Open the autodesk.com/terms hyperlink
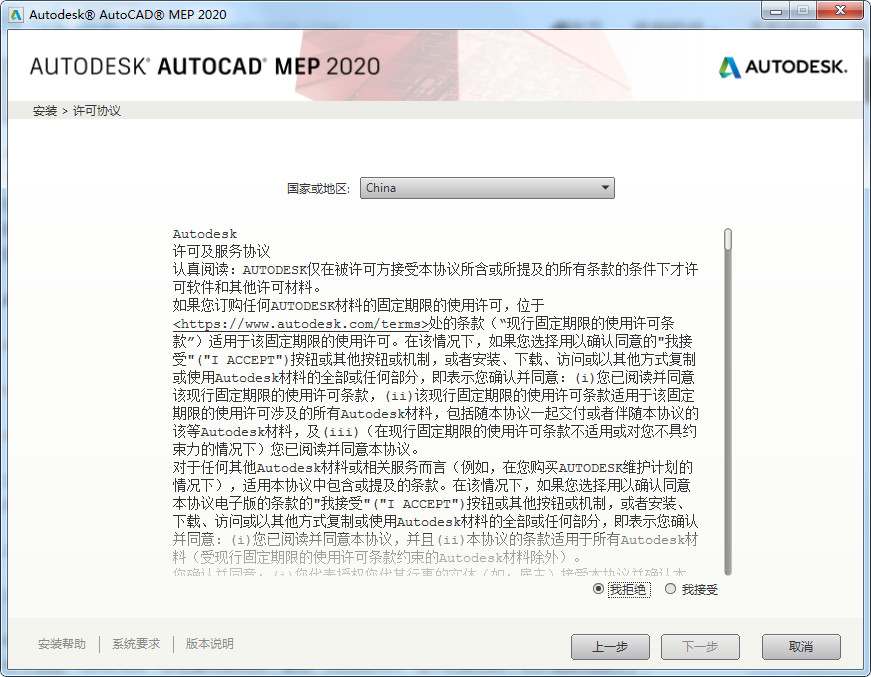 pyautogui.click(x=301, y=324)
